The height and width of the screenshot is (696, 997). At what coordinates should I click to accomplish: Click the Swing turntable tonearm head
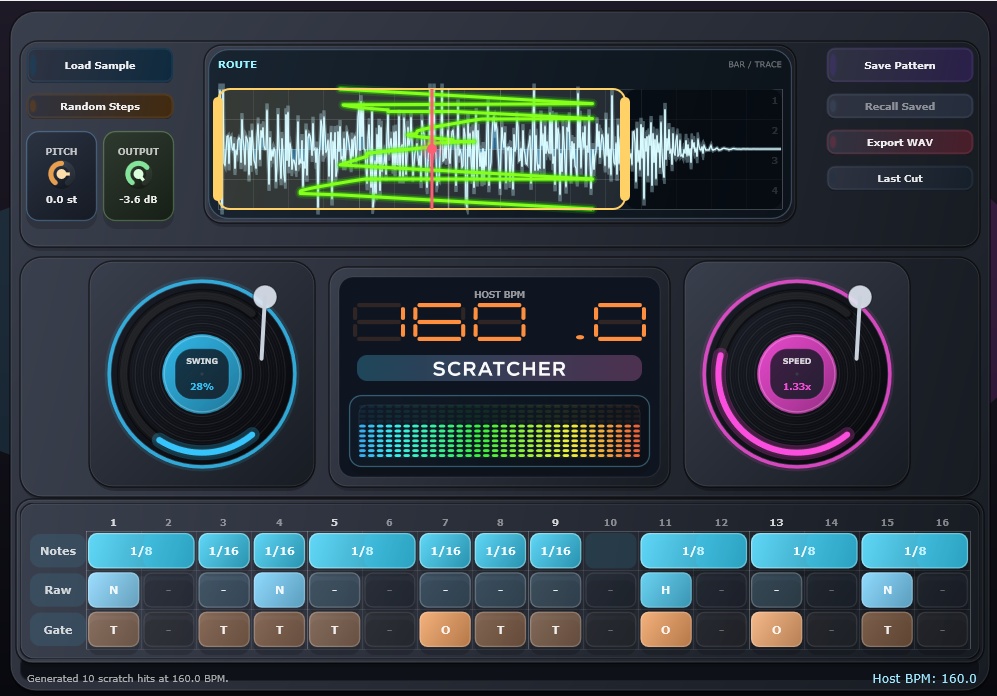pyautogui.click(x=265, y=297)
